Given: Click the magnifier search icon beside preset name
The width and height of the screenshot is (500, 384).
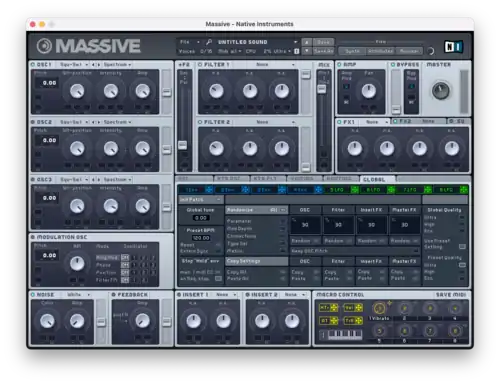Looking at the screenshot, I should click(209, 42).
